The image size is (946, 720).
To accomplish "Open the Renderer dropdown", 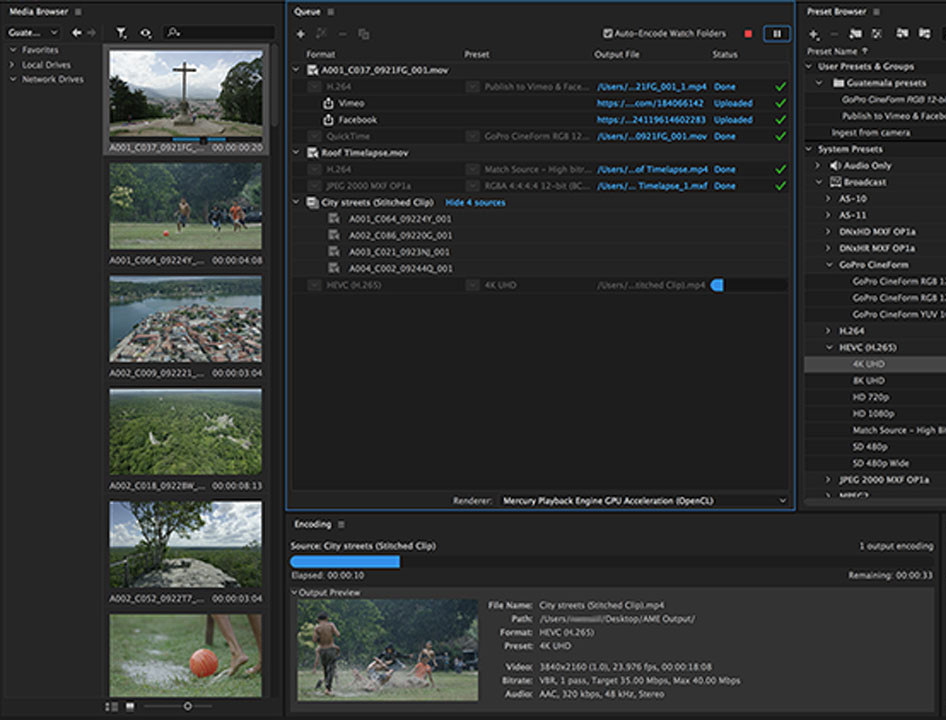I will (x=644, y=500).
